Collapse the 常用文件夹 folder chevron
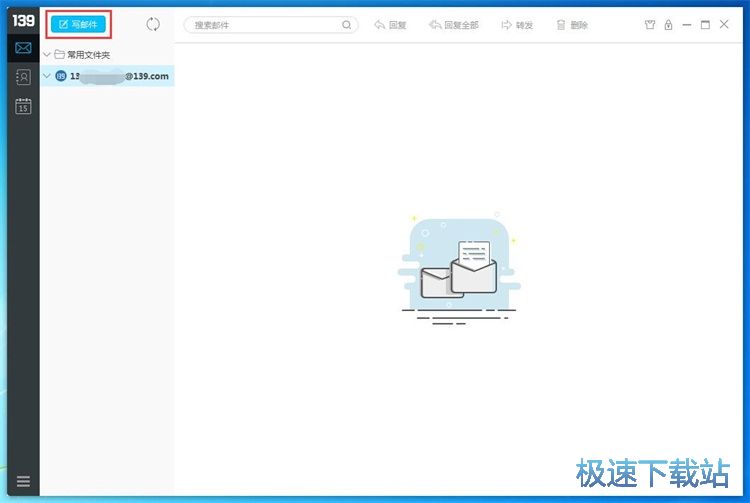750x503 pixels. [x=47, y=55]
